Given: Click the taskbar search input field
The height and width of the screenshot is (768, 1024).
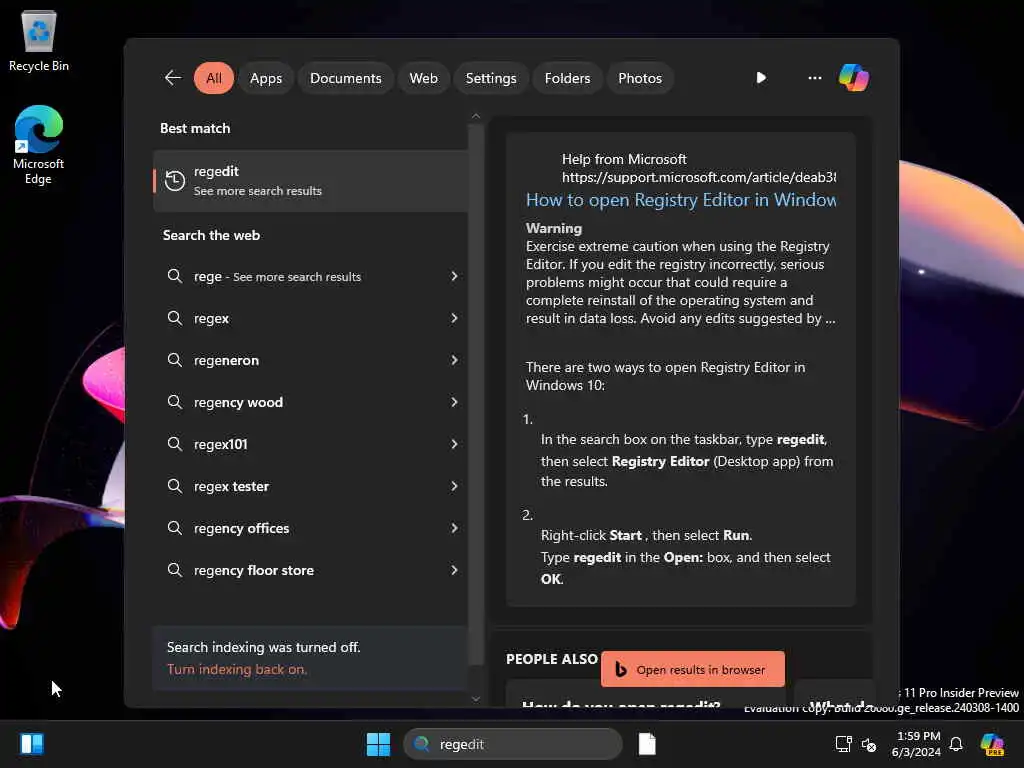Looking at the screenshot, I should tap(513, 744).
